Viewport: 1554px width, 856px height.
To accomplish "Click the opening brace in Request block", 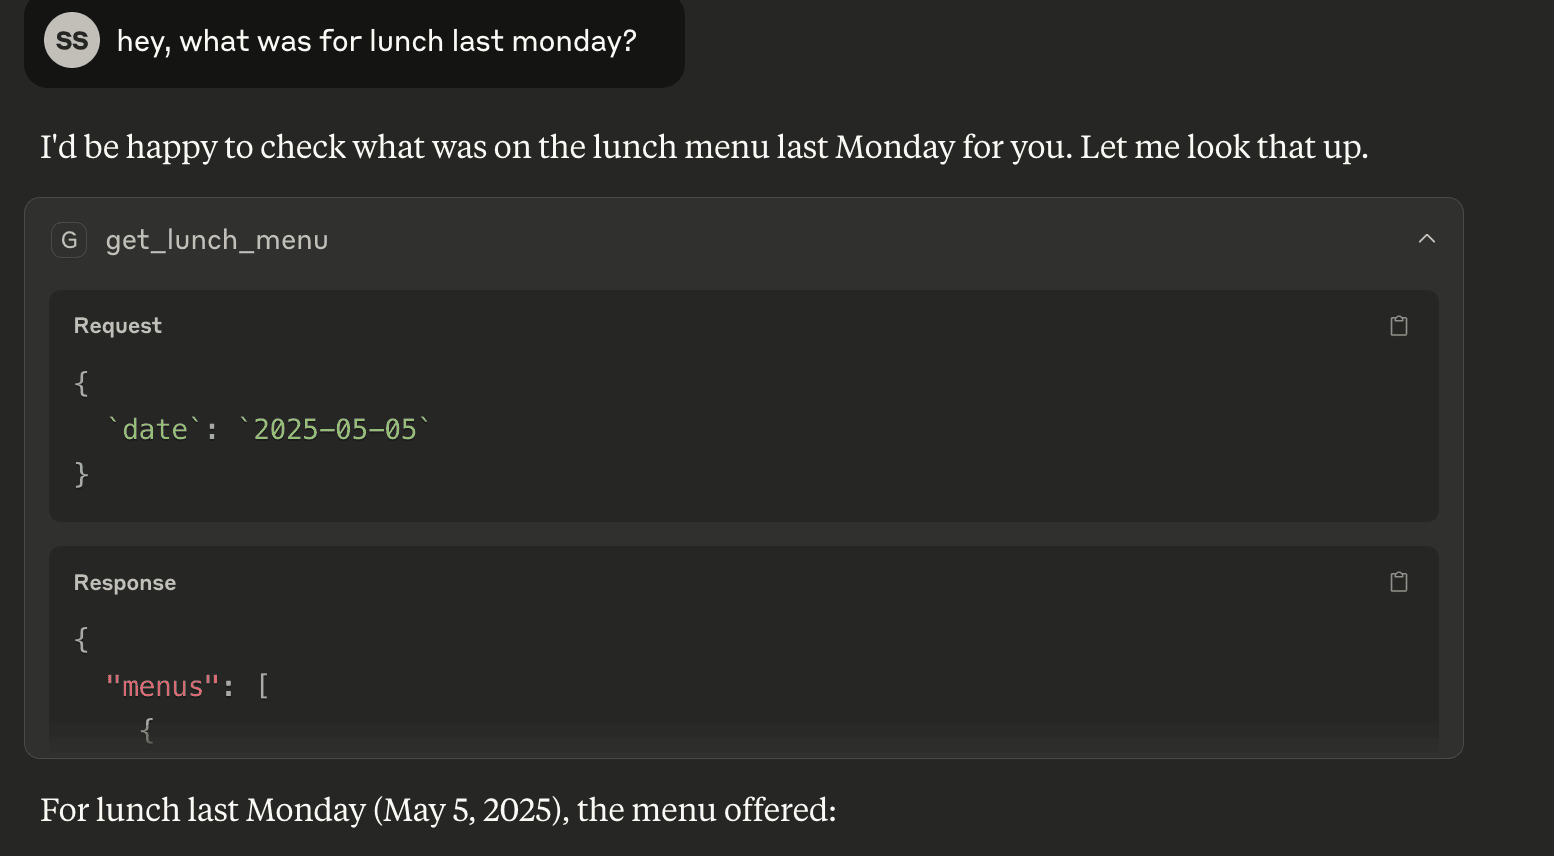I will click(82, 383).
